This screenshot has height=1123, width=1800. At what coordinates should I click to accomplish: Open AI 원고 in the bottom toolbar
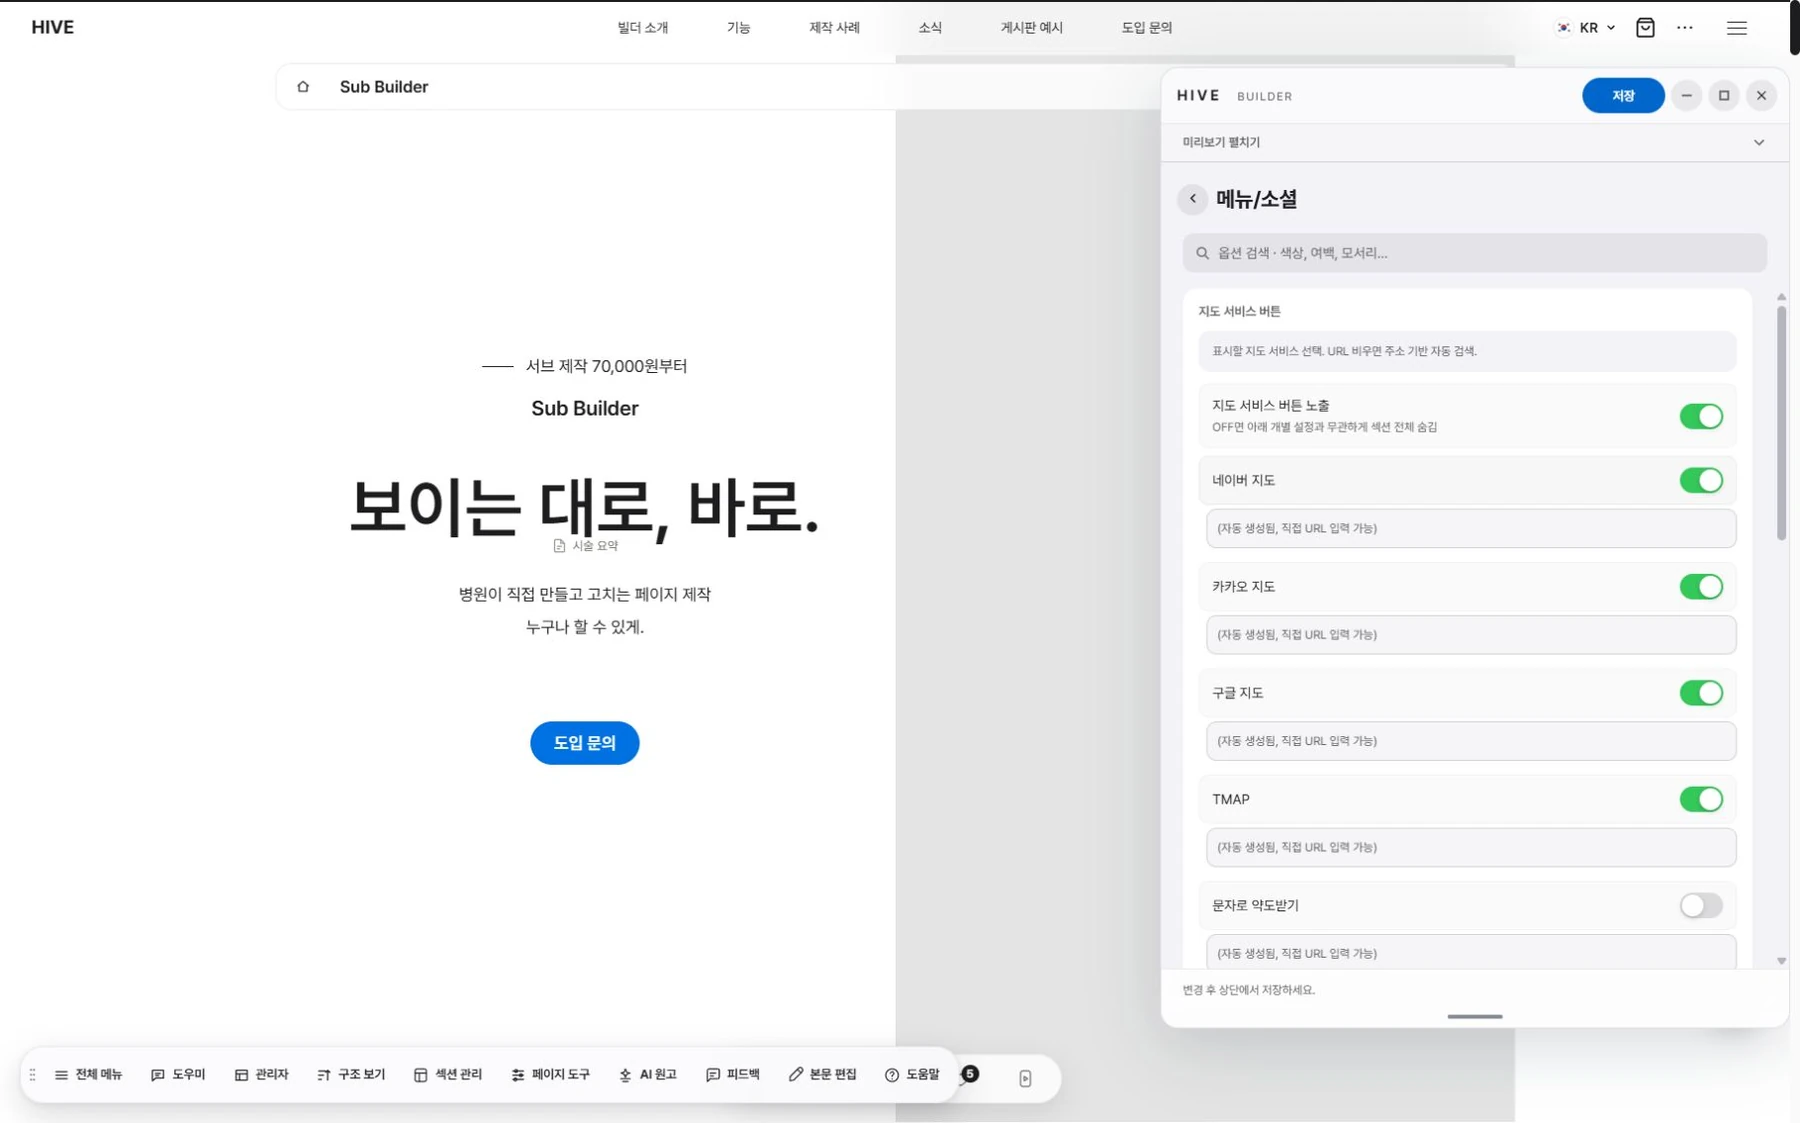648,1075
